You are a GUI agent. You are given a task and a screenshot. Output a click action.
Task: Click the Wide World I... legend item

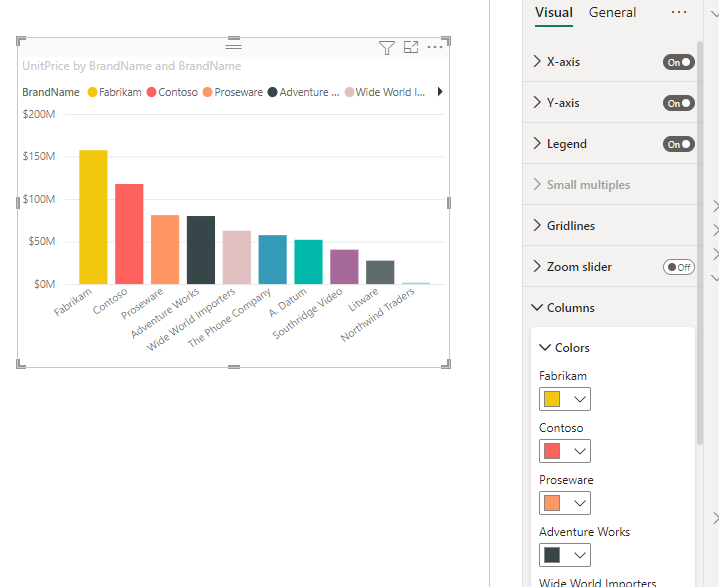click(x=385, y=92)
